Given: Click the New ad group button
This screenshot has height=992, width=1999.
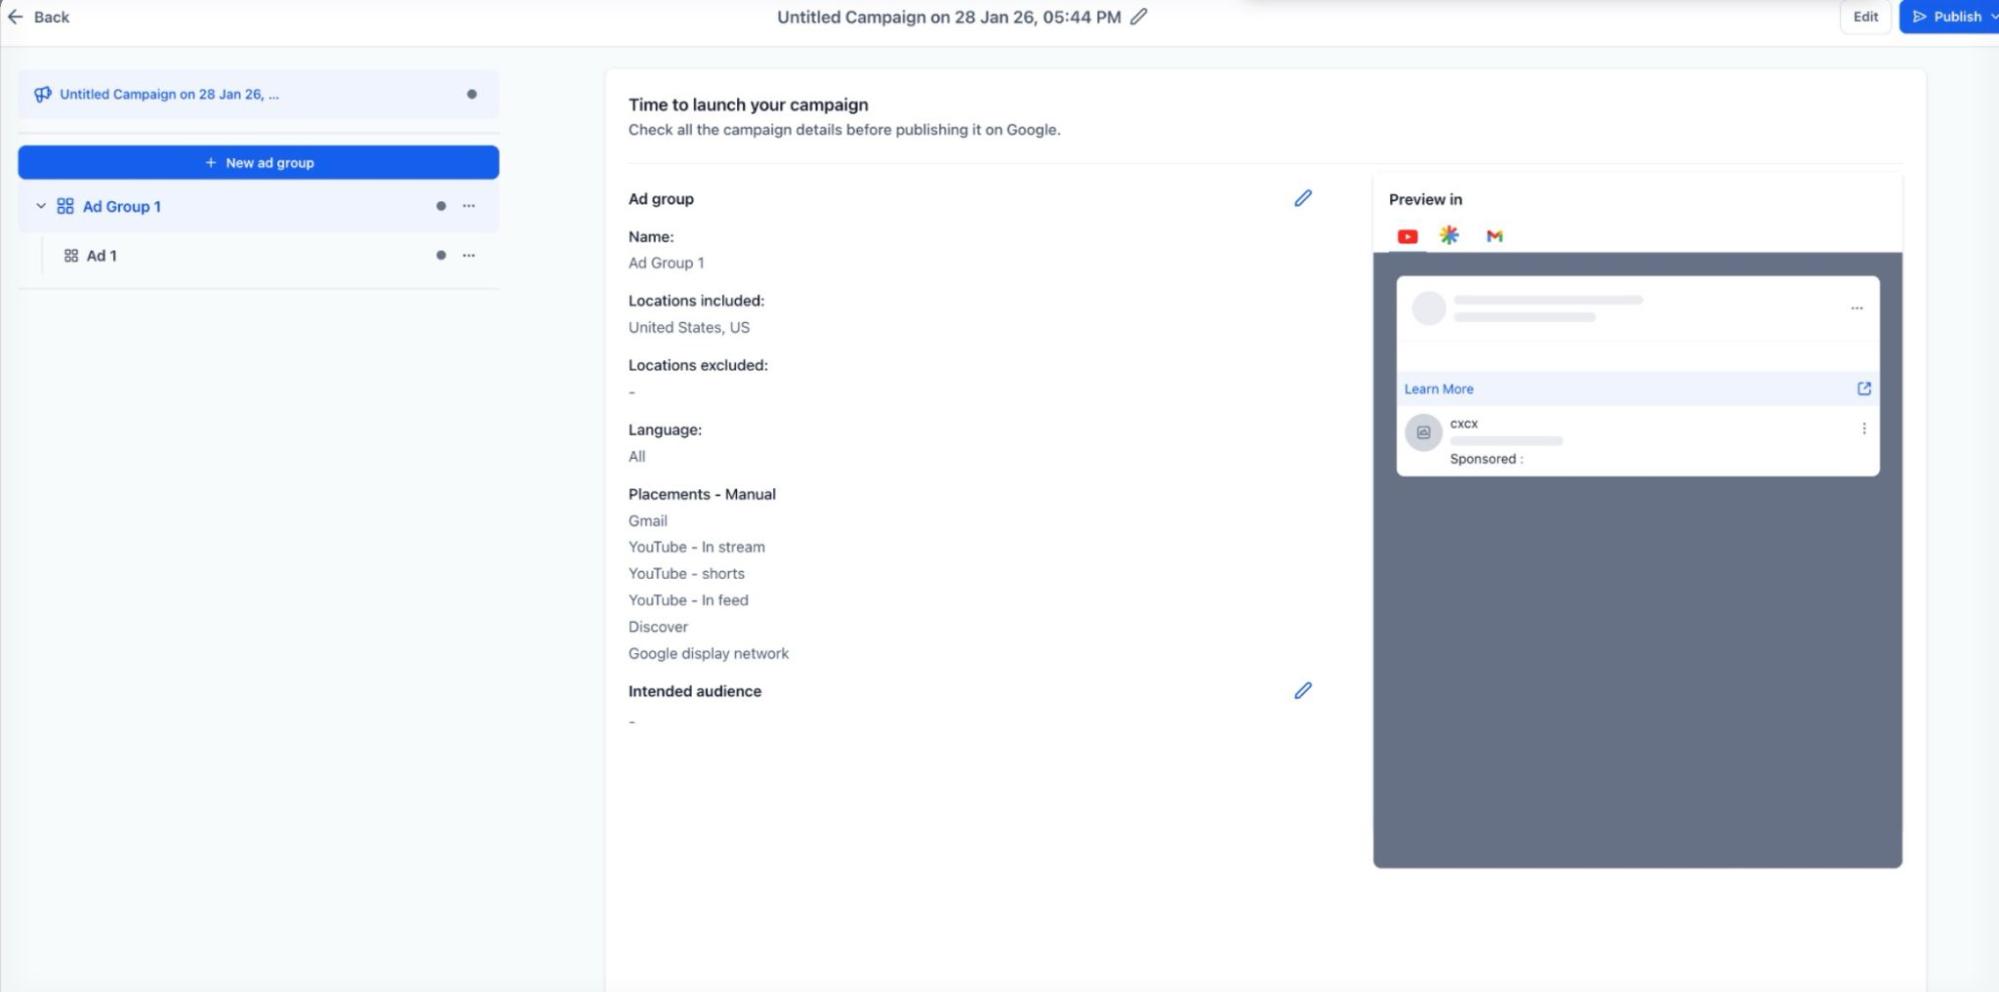Looking at the screenshot, I should (258, 163).
